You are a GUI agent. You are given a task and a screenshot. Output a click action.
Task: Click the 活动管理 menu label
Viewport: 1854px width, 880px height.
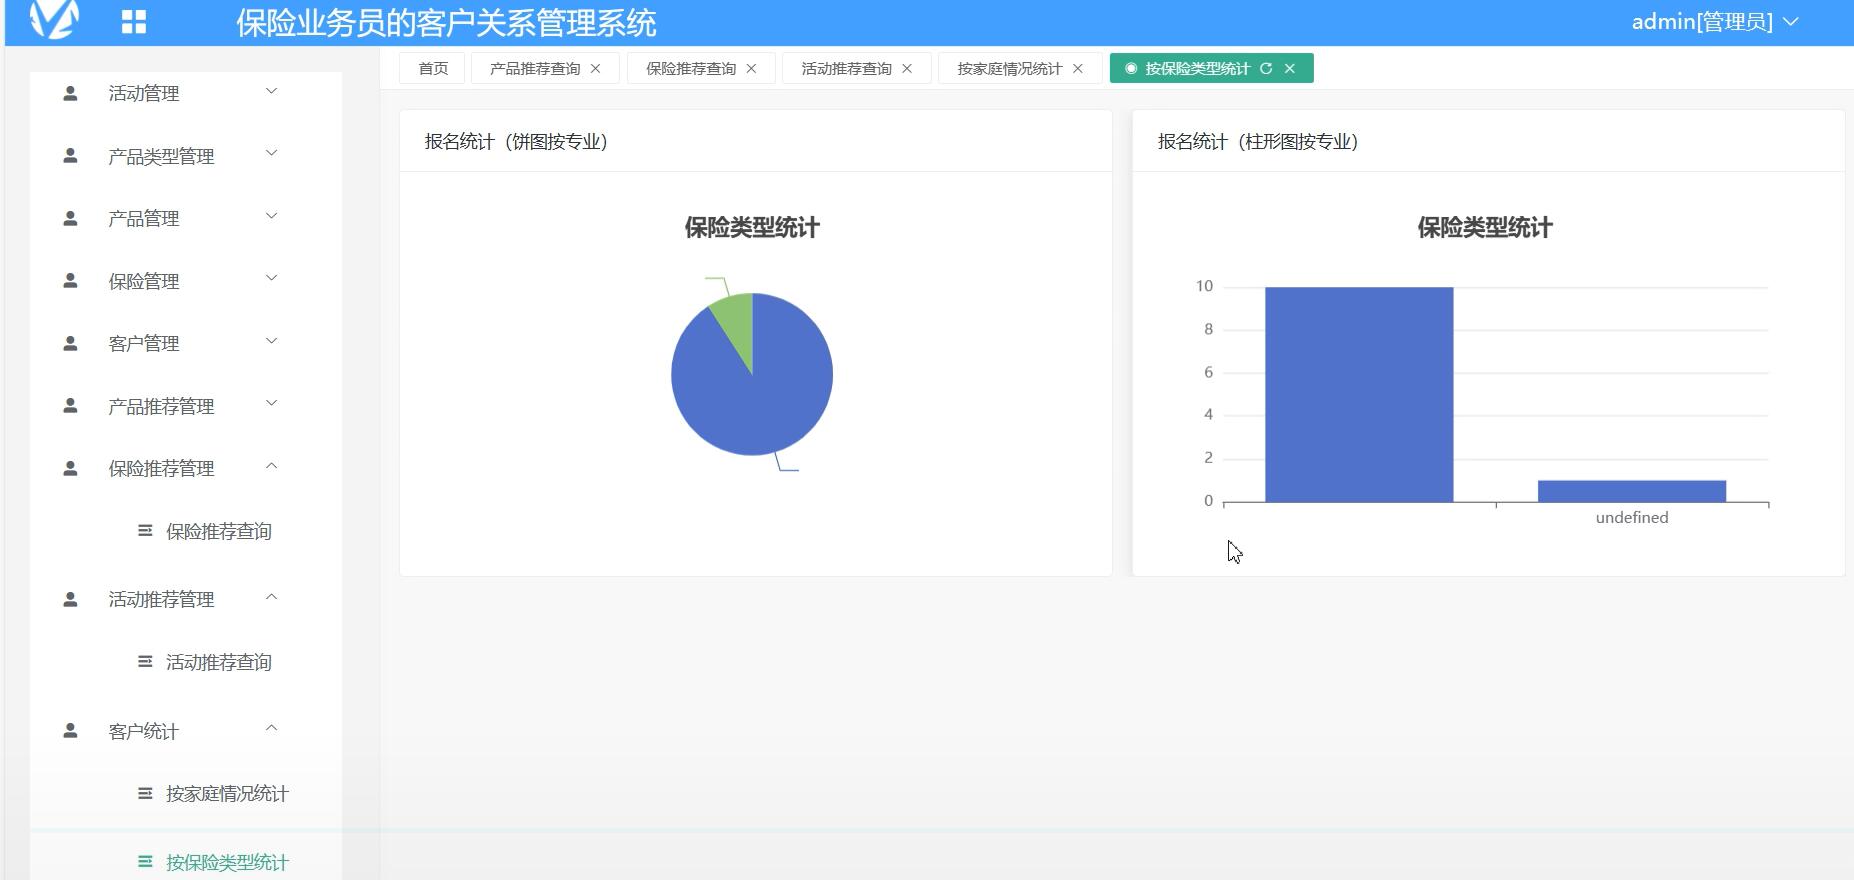pyautogui.click(x=144, y=93)
